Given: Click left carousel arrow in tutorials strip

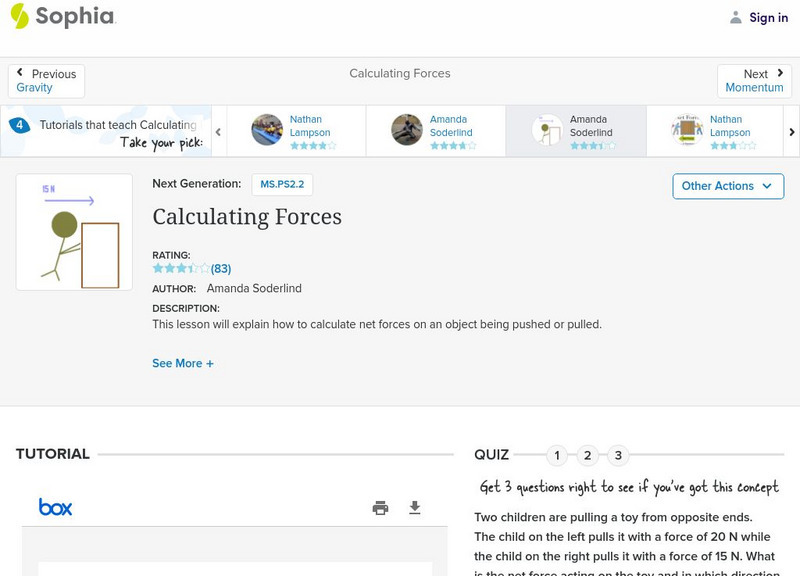Looking at the screenshot, I should 218,132.
